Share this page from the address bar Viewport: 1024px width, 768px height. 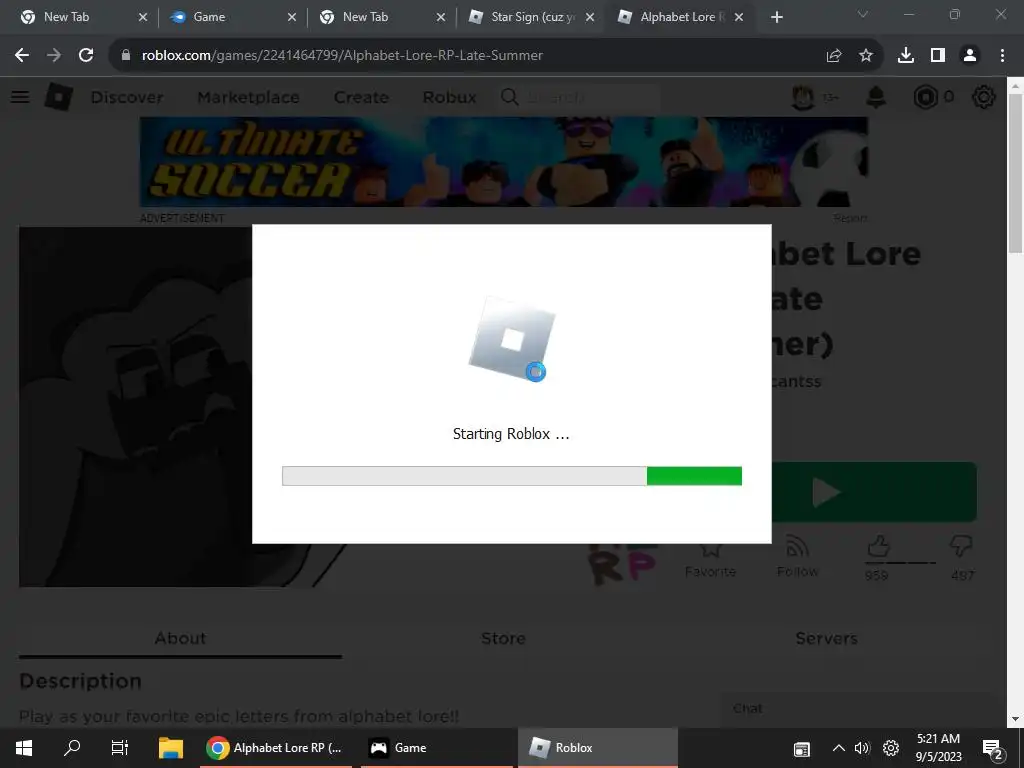click(833, 56)
